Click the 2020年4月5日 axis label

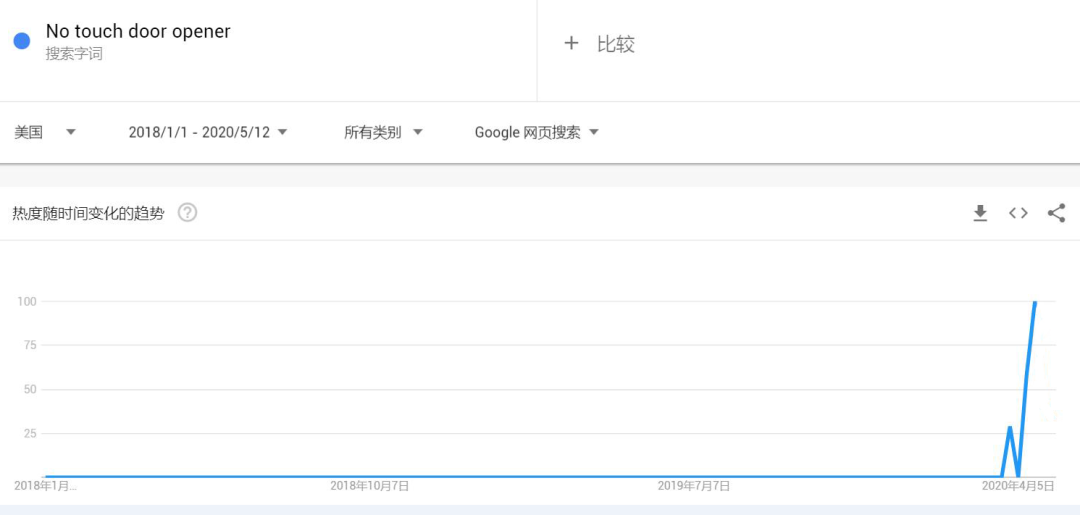pos(1018,486)
